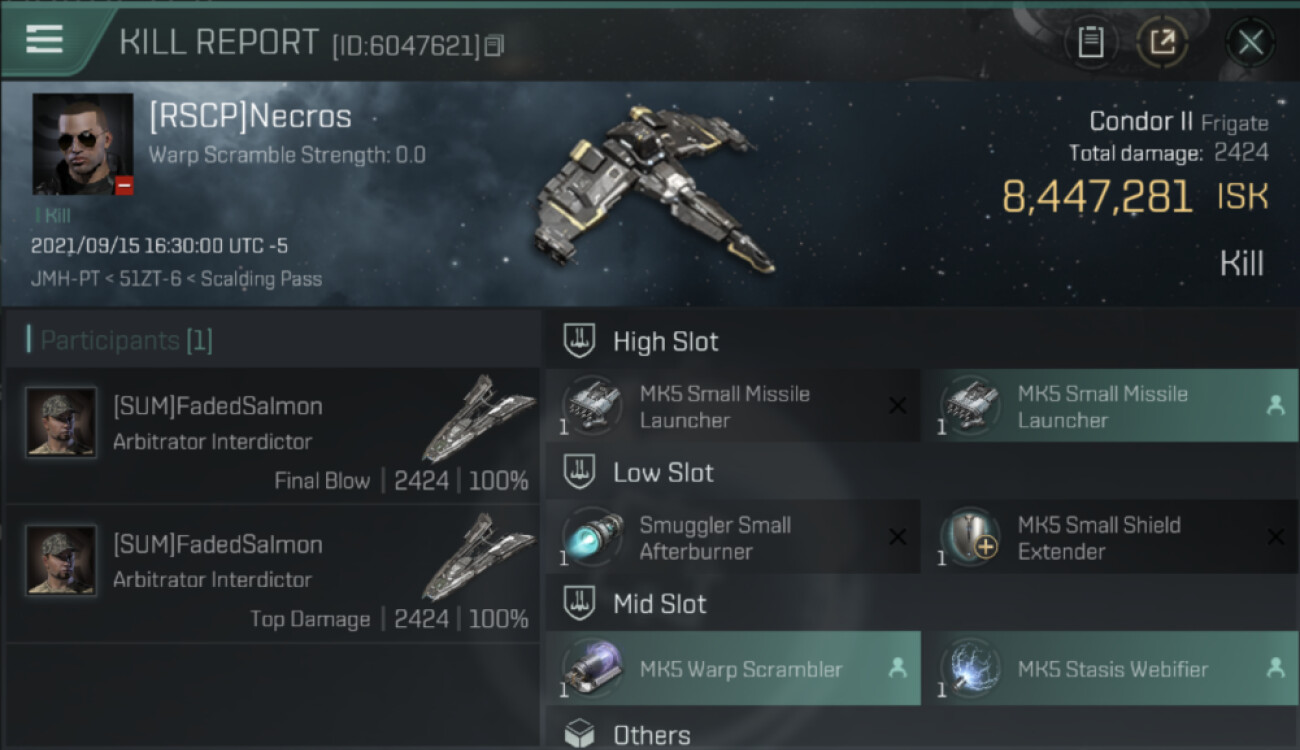Select the Smuggler Small Afterburner icon
Image resolution: width=1300 pixels, height=750 pixels.
[593, 538]
